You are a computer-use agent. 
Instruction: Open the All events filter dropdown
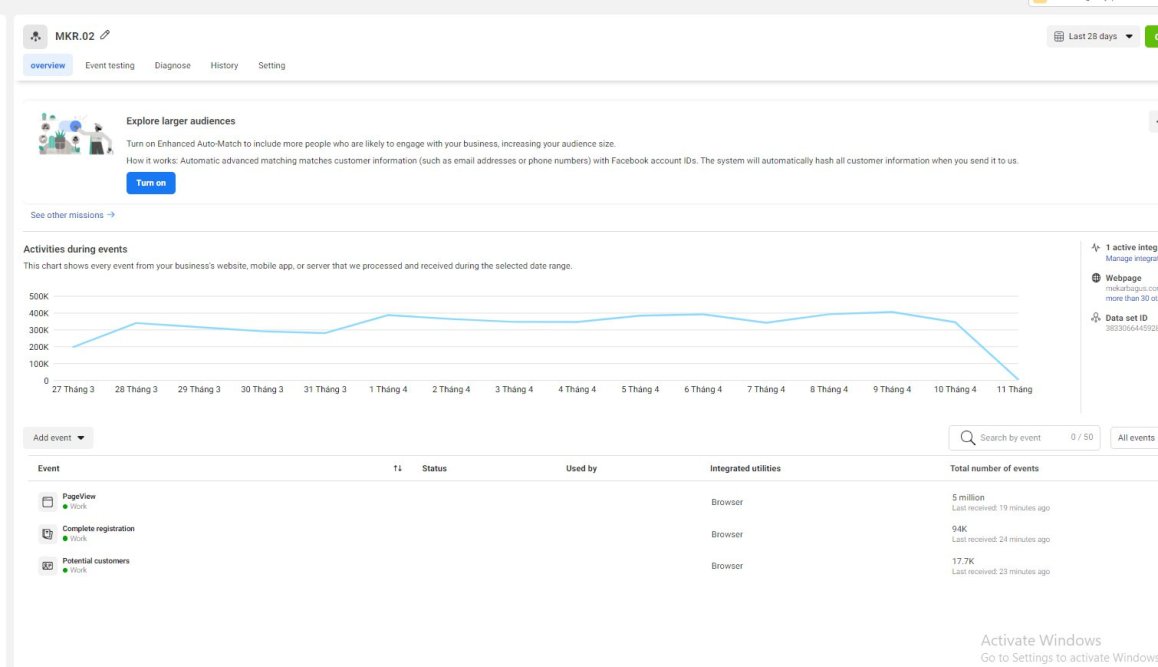coord(1135,438)
